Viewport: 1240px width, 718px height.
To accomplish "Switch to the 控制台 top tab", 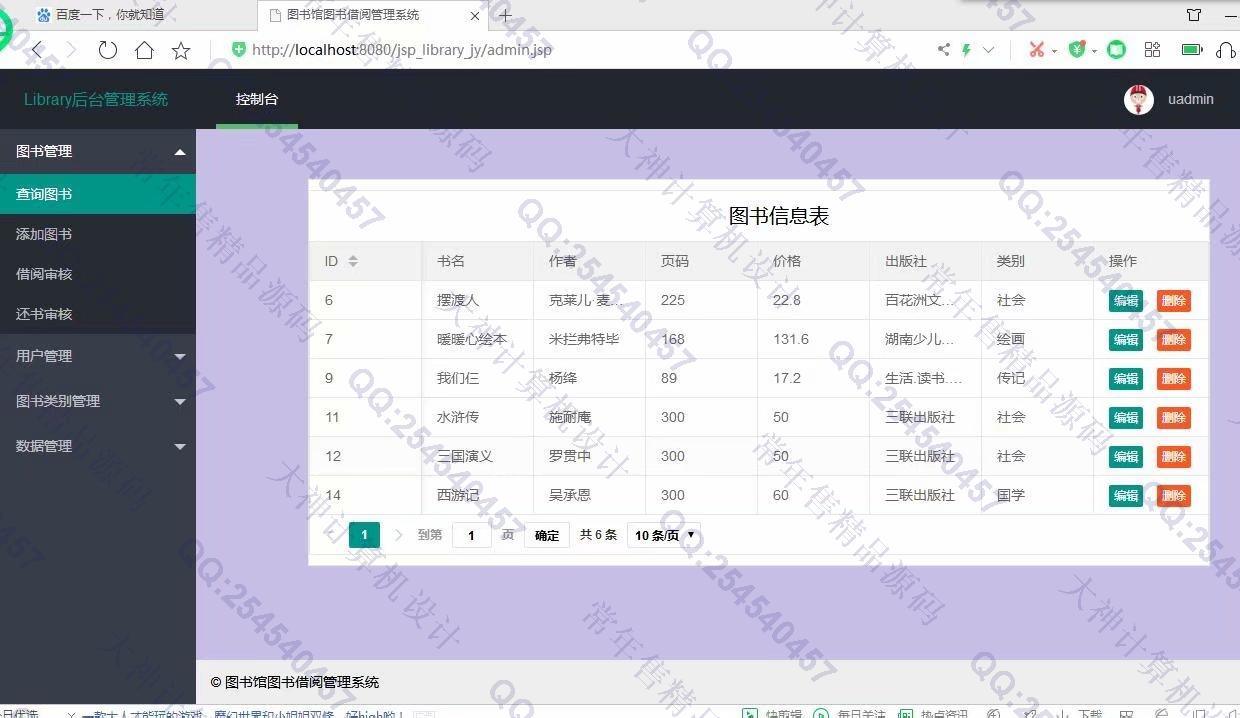I will (x=257, y=99).
